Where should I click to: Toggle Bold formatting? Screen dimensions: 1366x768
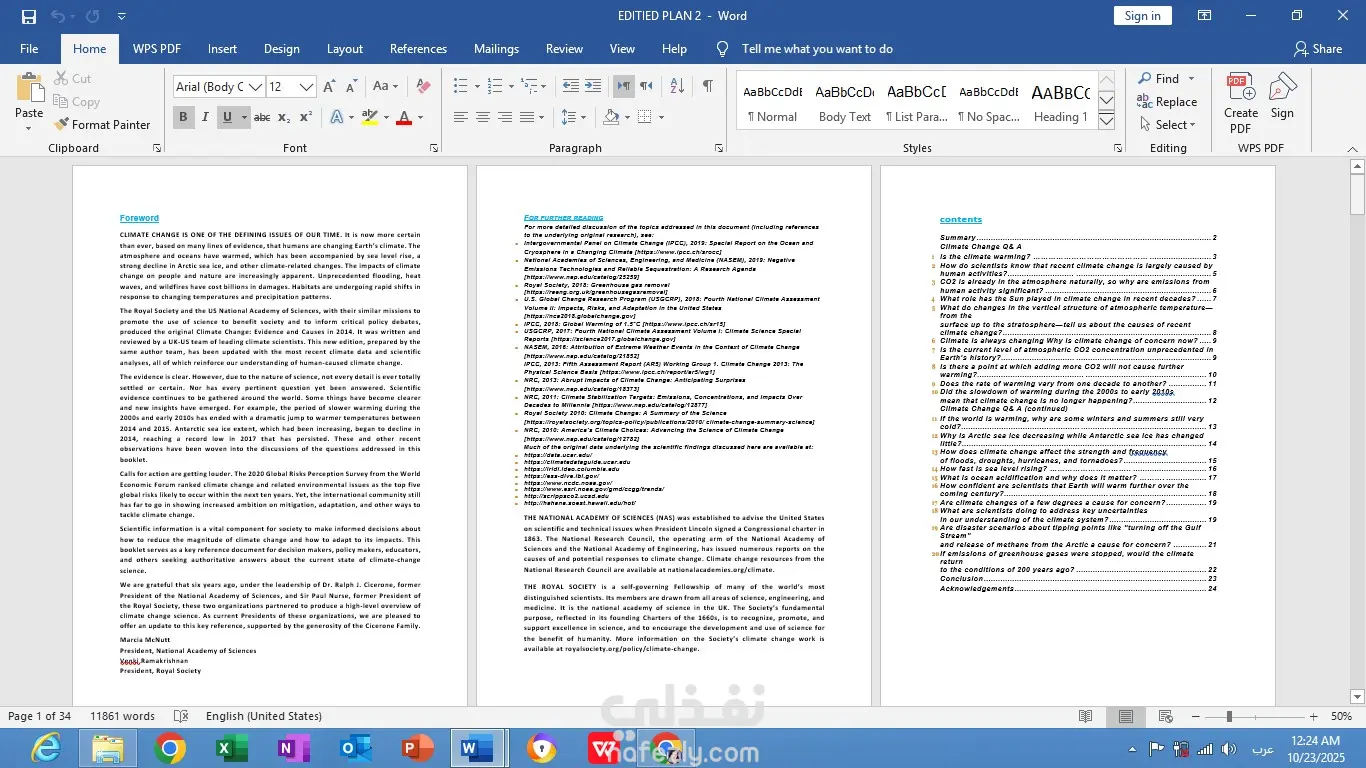click(x=183, y=118)
